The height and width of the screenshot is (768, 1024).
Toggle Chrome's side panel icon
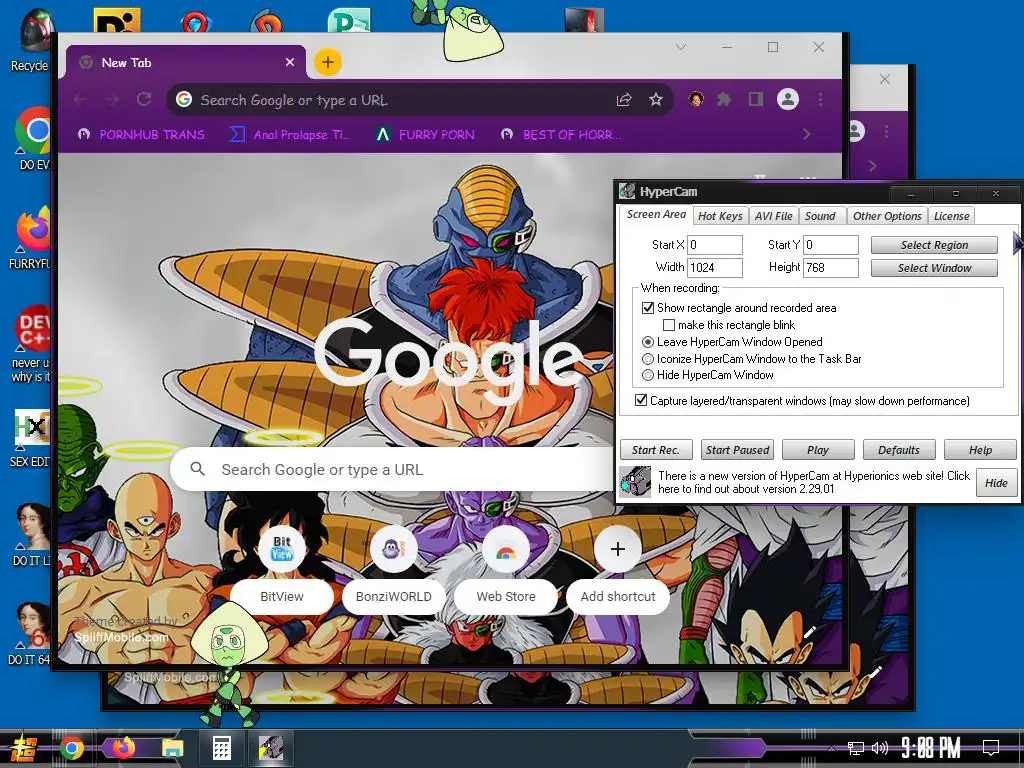[x=756, y=99]
